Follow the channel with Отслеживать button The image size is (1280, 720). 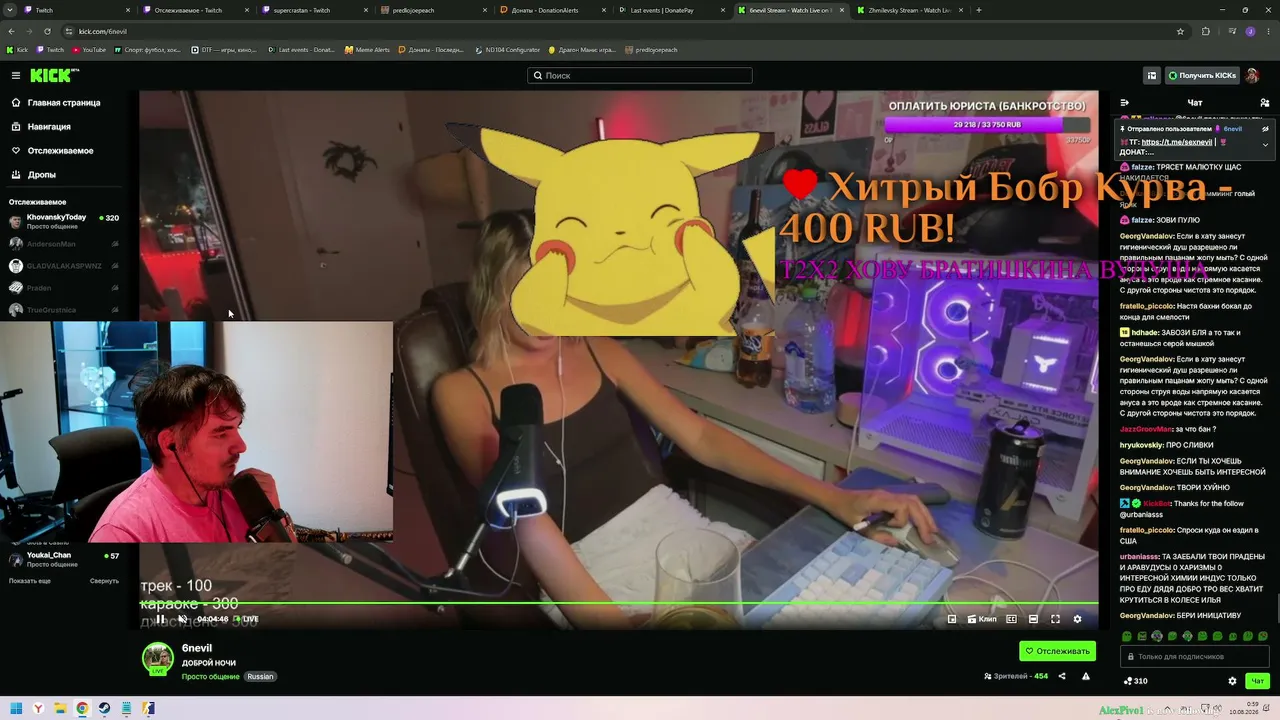tap(1057, 651)
